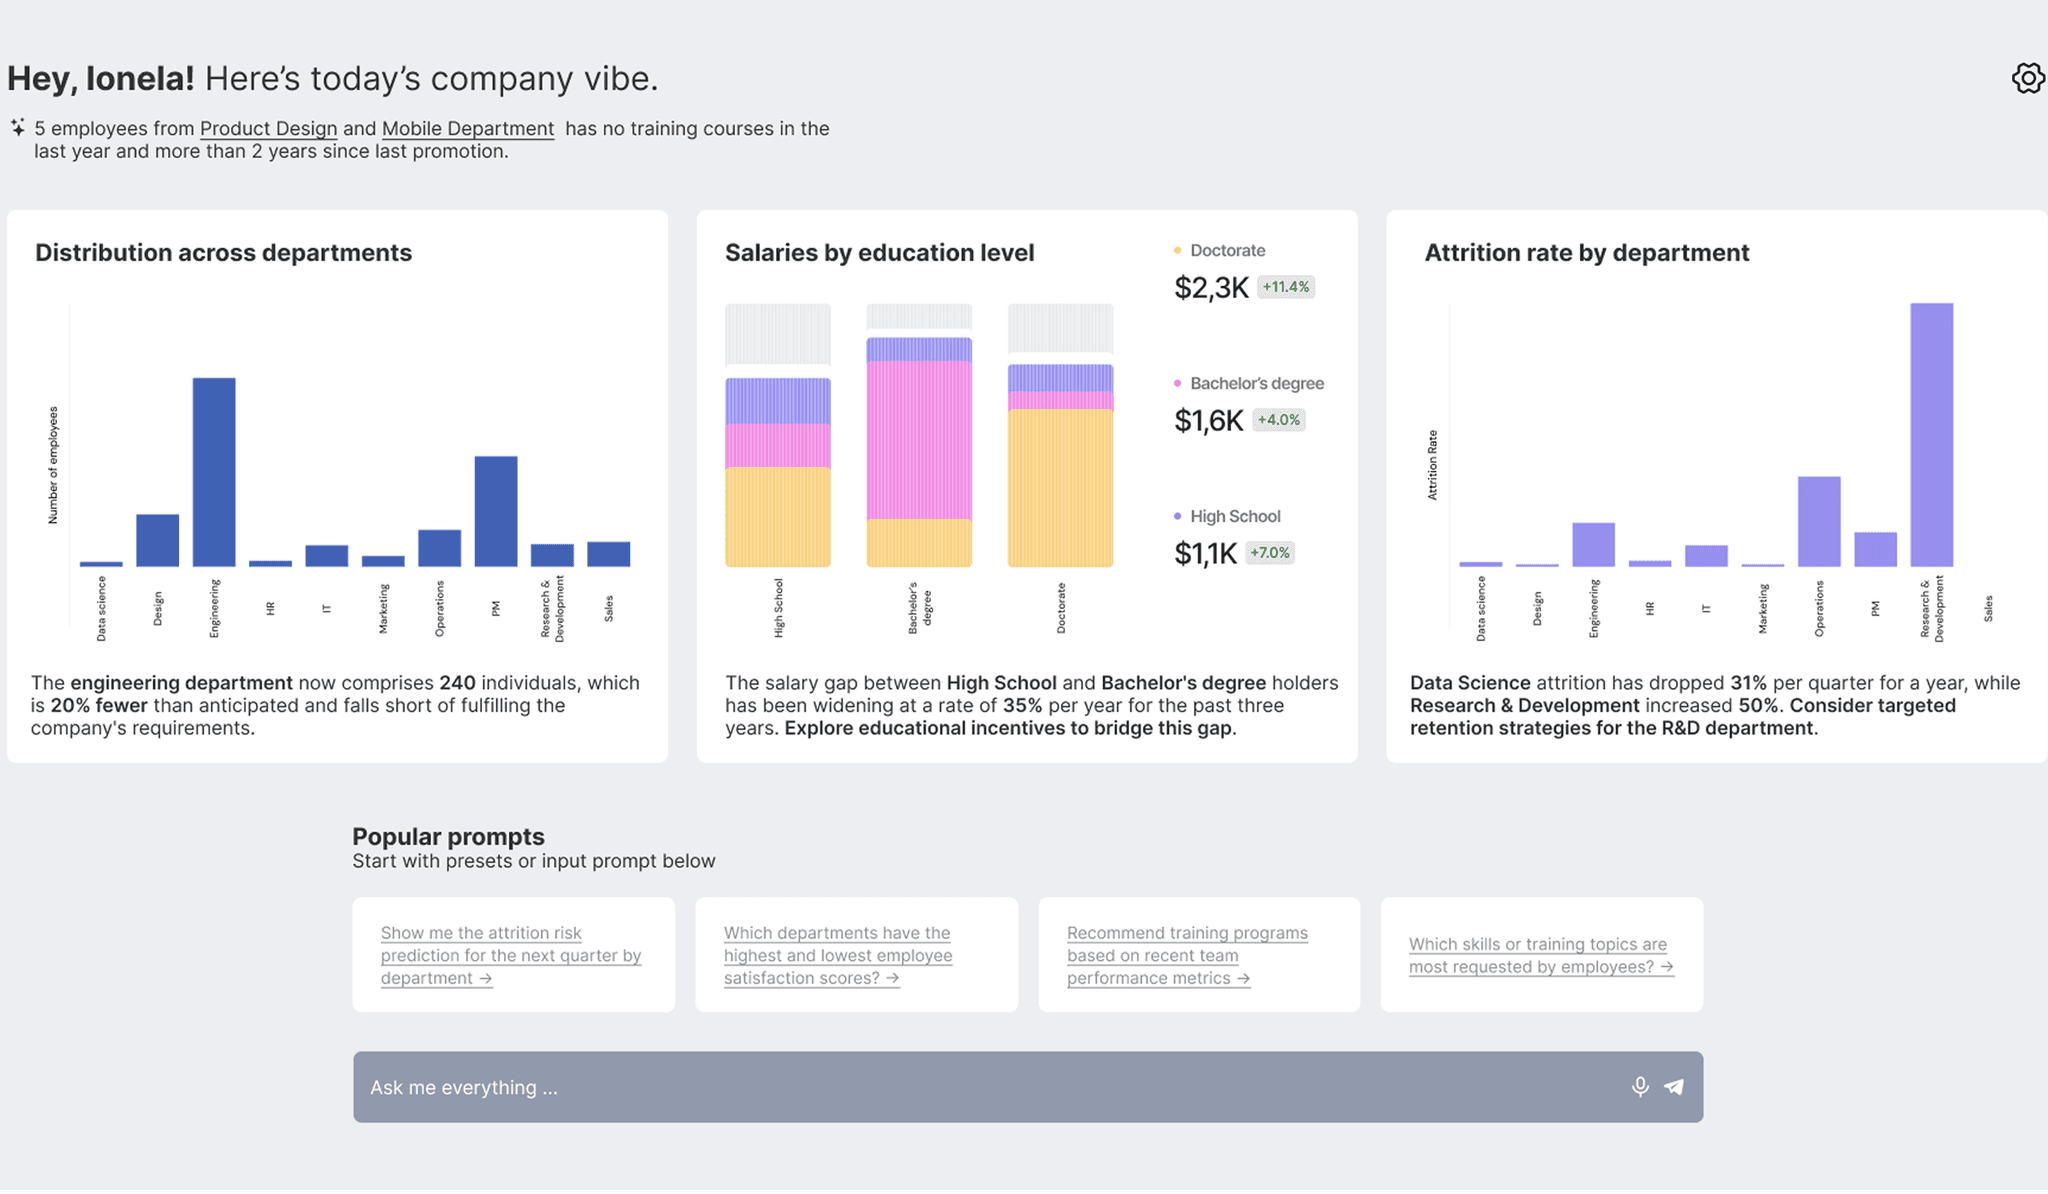Click the yellow Doctorate color dot
This screenshot has height=1194, width=2048.
pyautogui.click(x=1178, y=250)
